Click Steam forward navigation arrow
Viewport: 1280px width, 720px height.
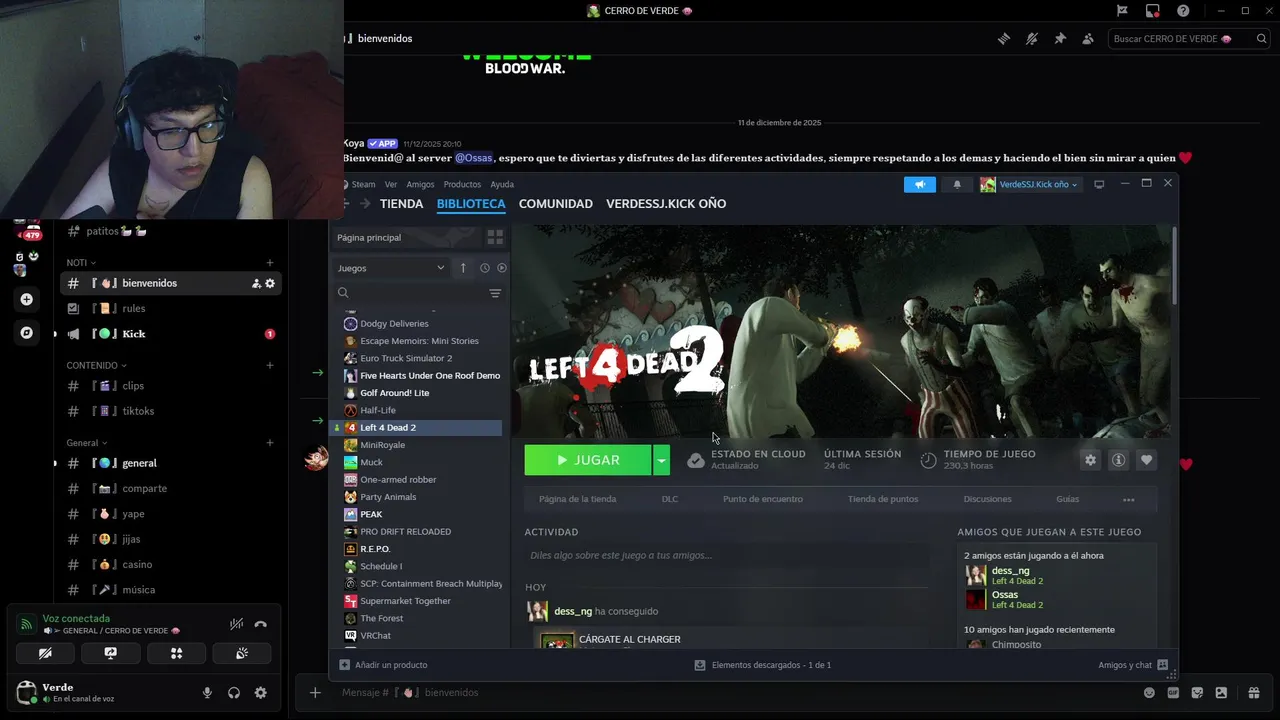365,204
